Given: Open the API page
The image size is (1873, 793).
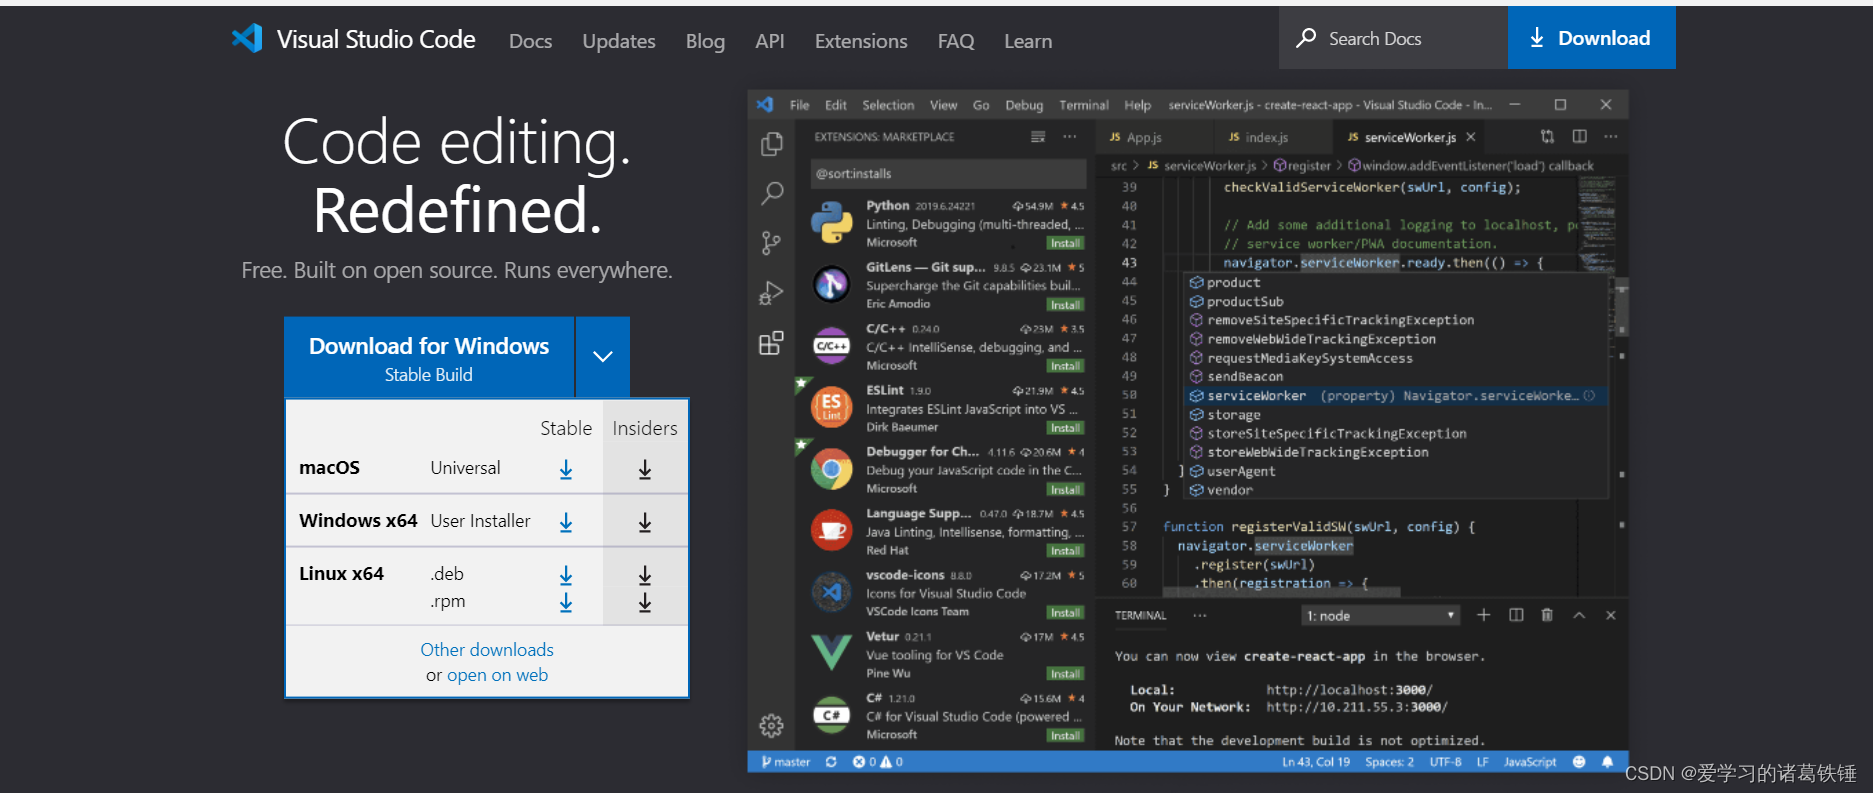Looking at the screenshot, I should [x=770, y=41].
